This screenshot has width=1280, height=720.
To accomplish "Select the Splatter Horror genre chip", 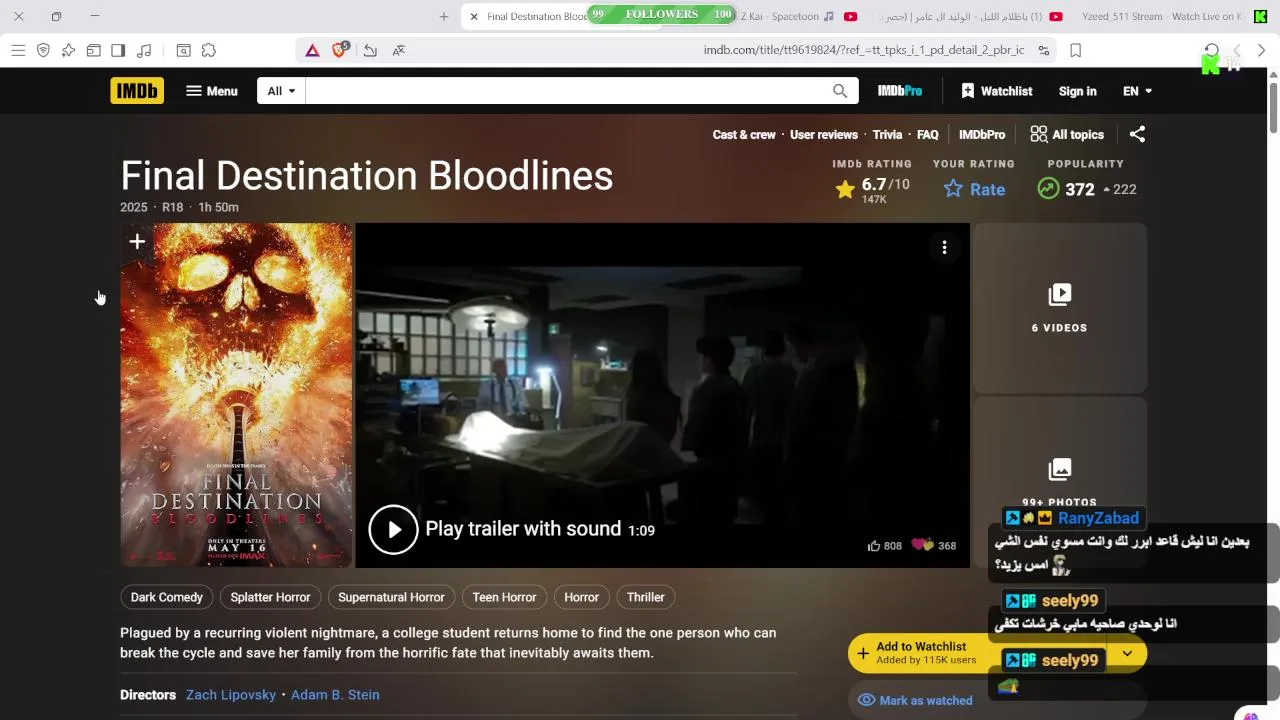I will tap(270, 597).
